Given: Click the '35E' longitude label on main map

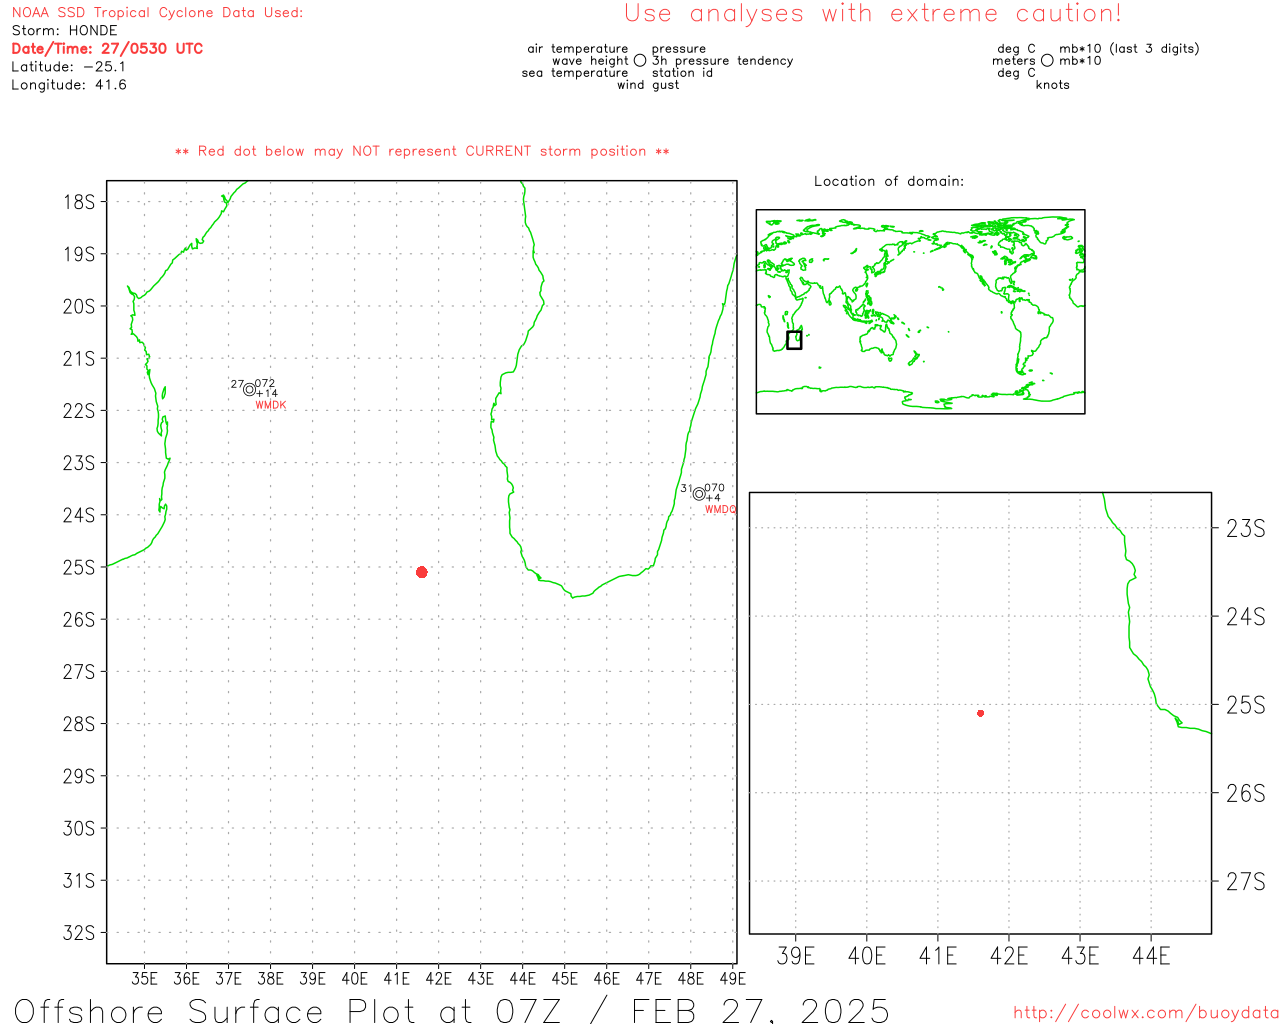Looking at the screenshot, I should pyautogui.click(x=145, y=979).
